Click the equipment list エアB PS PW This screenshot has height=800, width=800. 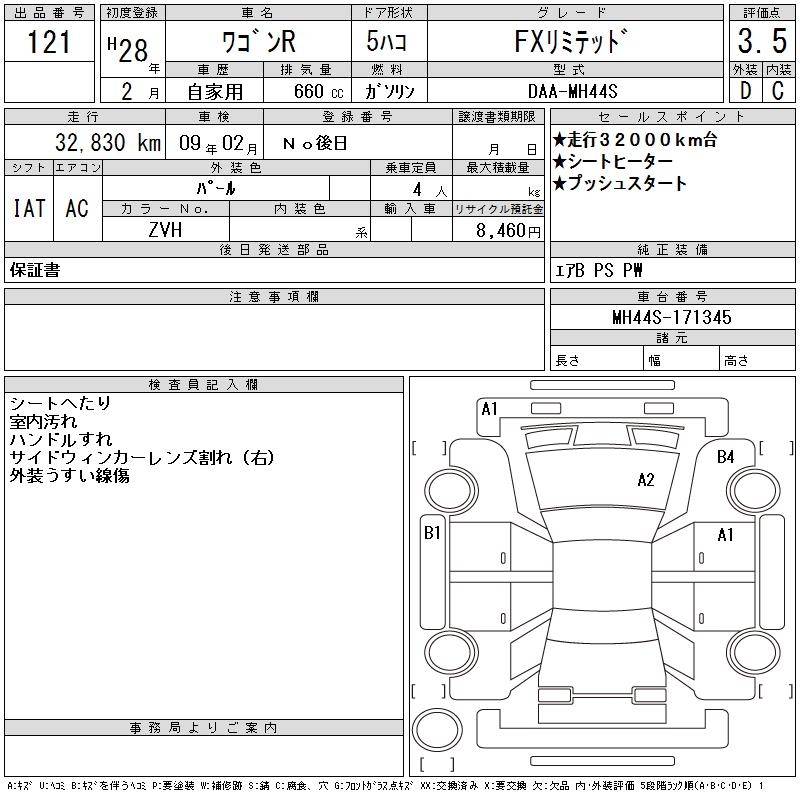point(598,270)
